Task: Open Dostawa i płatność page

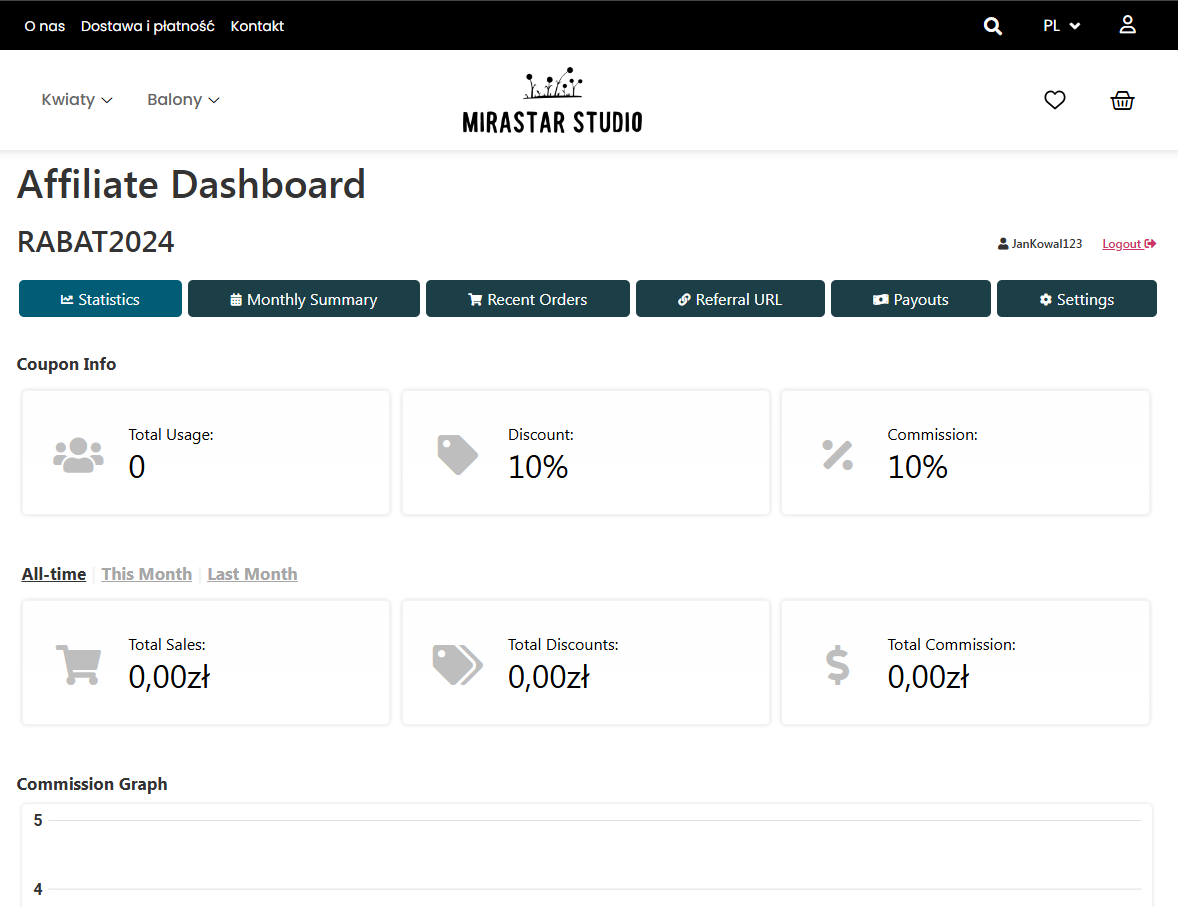Action: (147, 26)
